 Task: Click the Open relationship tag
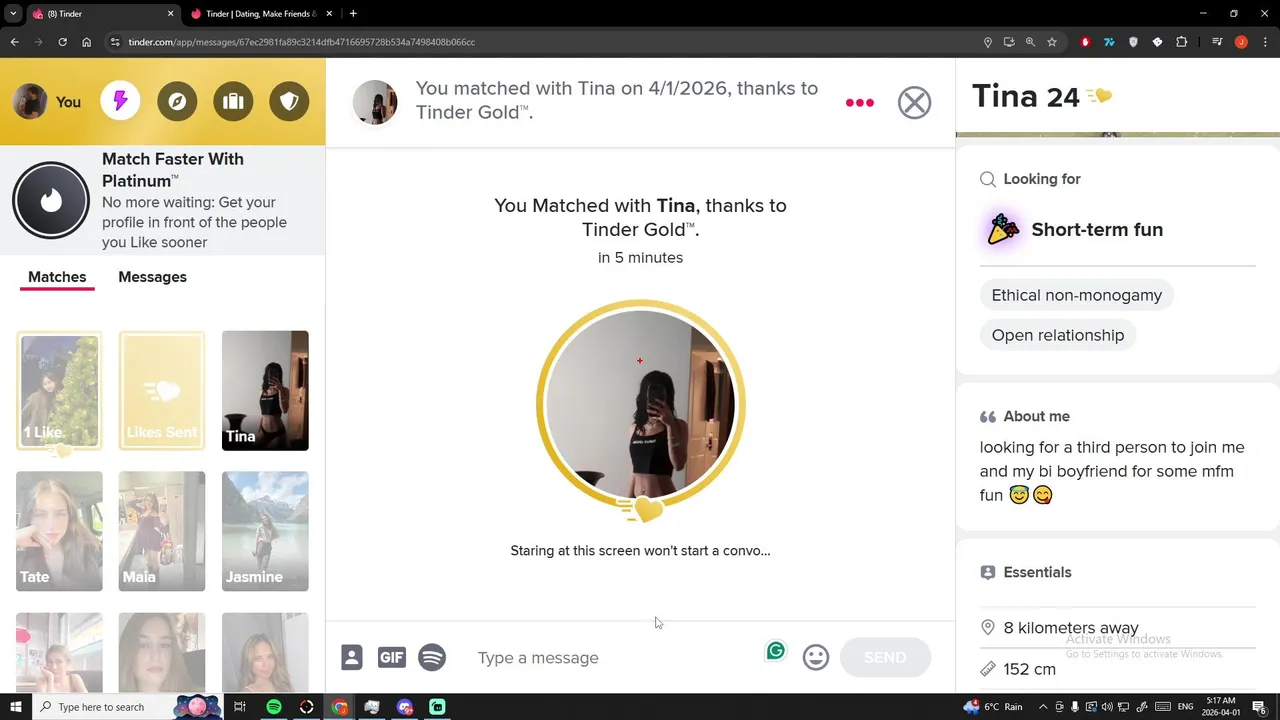click(1058, 335)
